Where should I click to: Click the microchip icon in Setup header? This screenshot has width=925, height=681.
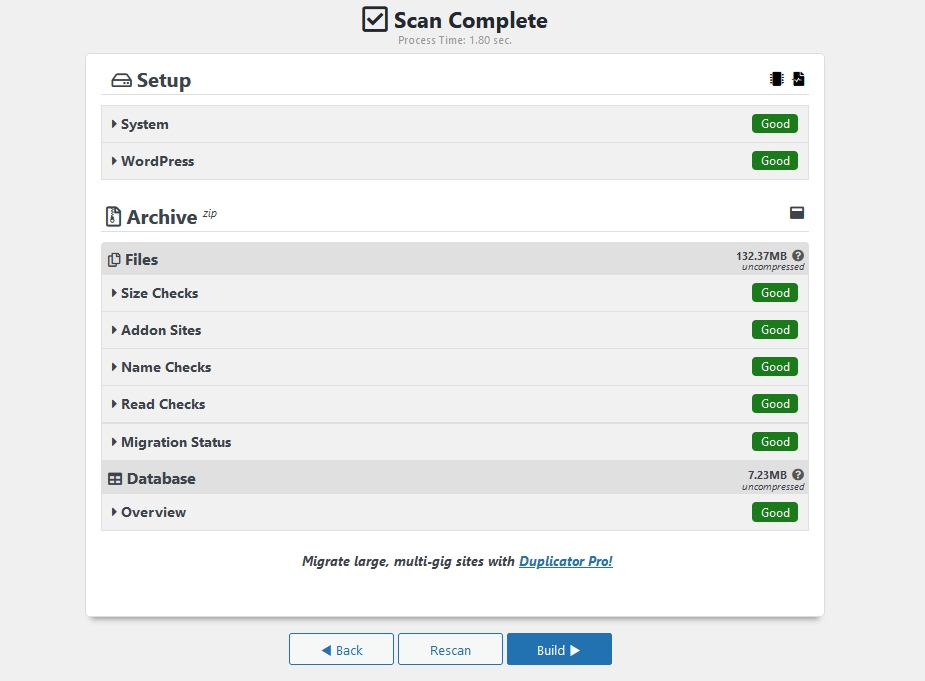[777, 79]
